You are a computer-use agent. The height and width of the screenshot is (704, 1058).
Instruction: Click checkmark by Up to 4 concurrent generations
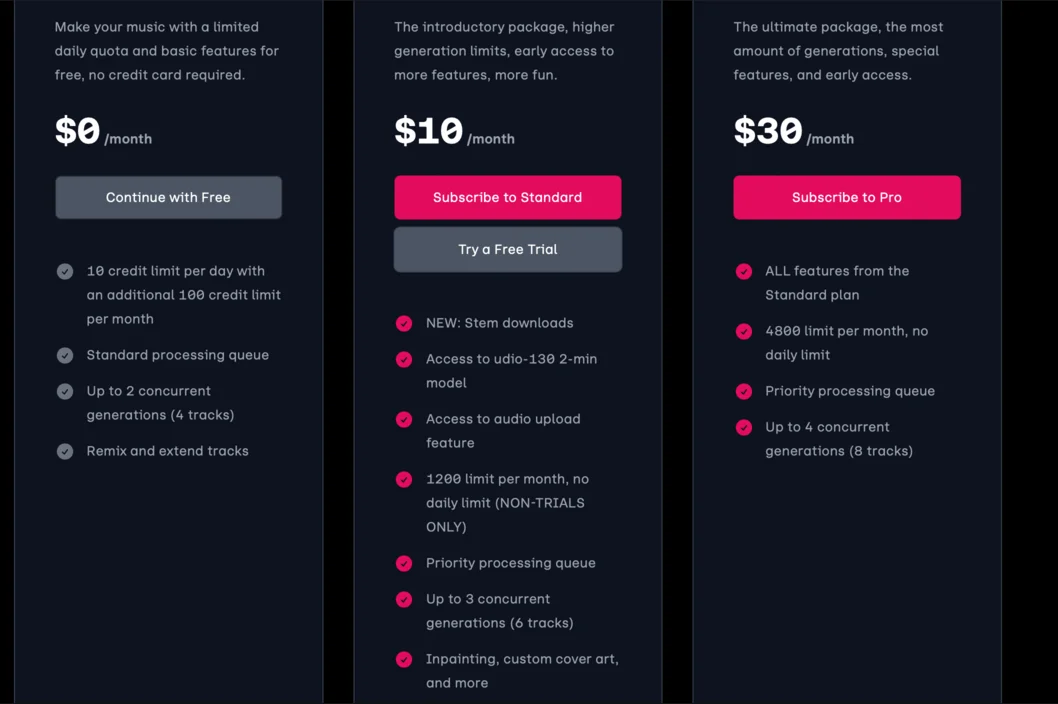click(x=744, y=427)
